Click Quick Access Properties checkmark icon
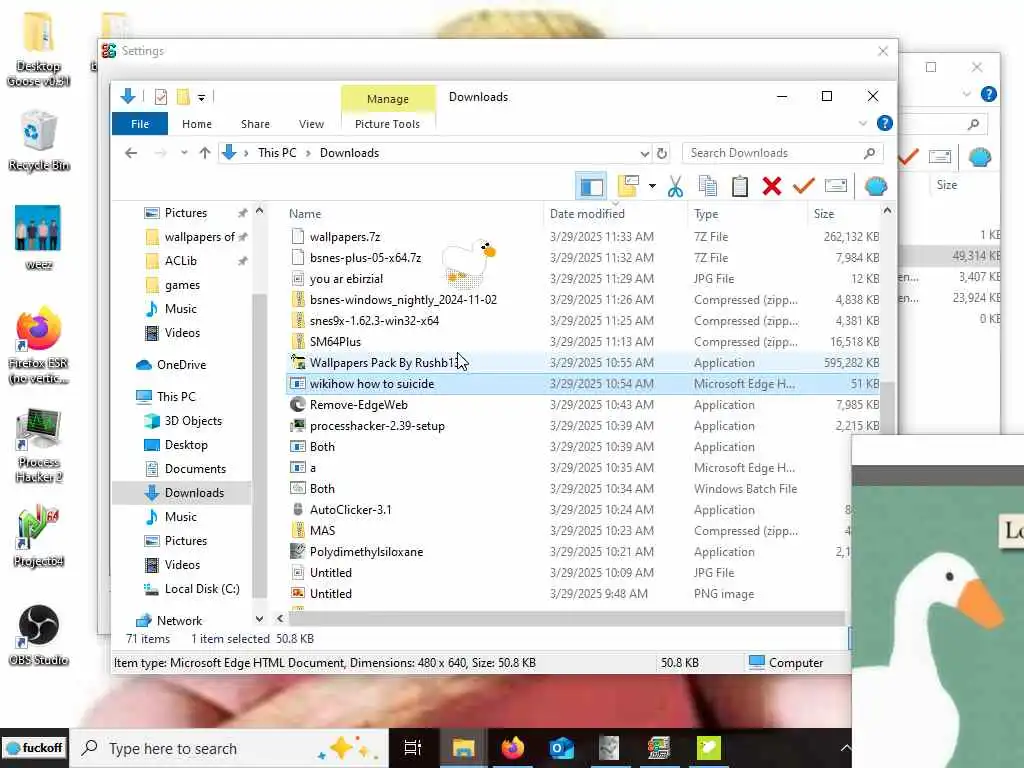Screen dimensions: 1024x768 (x=161, y=97)
